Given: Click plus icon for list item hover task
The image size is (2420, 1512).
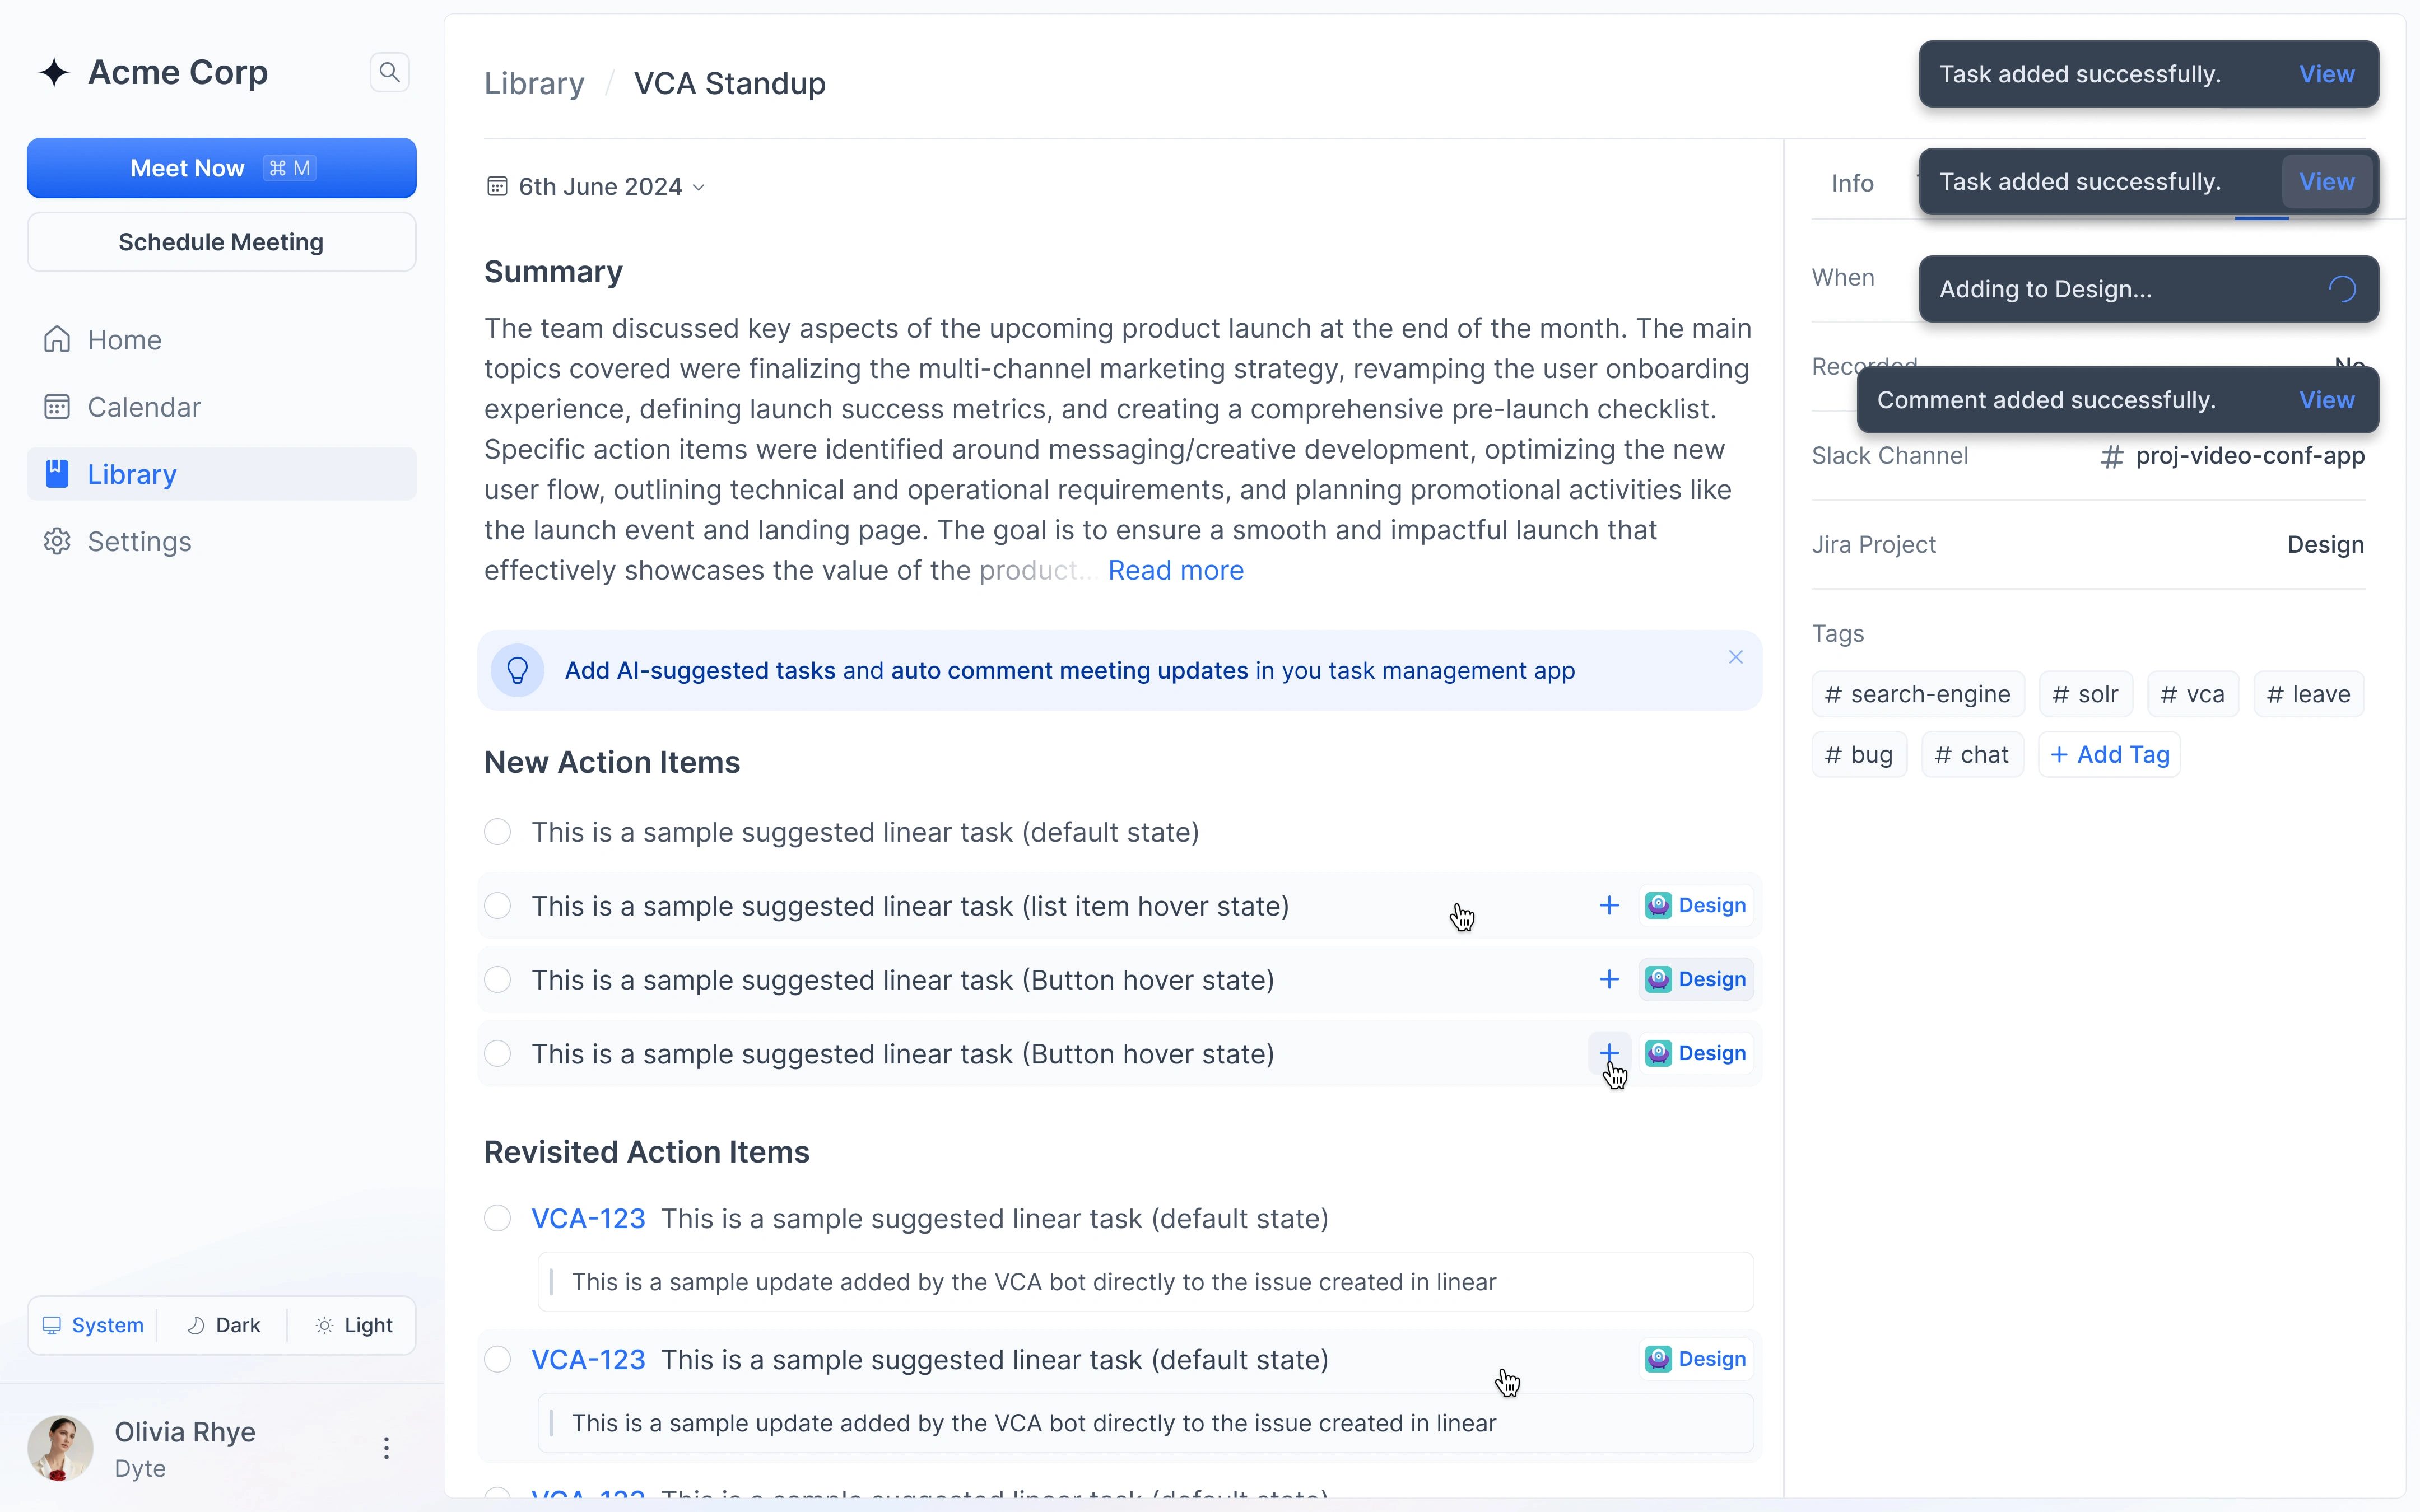Looking at the screenshot, I should pos(1609,906).
